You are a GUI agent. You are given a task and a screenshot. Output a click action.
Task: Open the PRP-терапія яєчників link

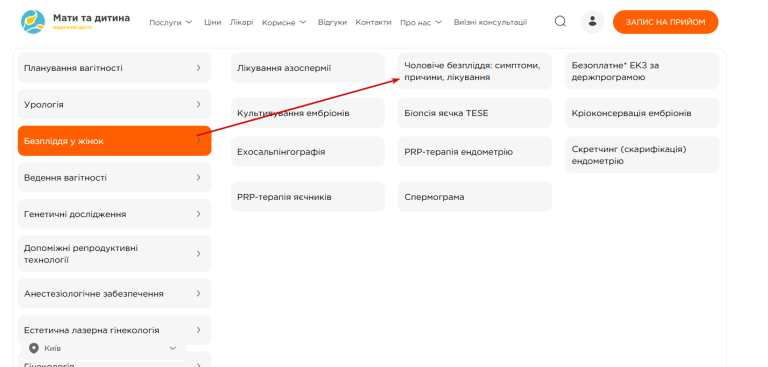[308, 196]
